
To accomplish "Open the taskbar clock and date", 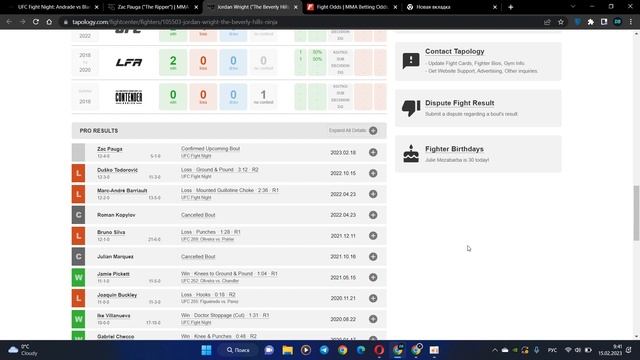I will coord(611,350).
